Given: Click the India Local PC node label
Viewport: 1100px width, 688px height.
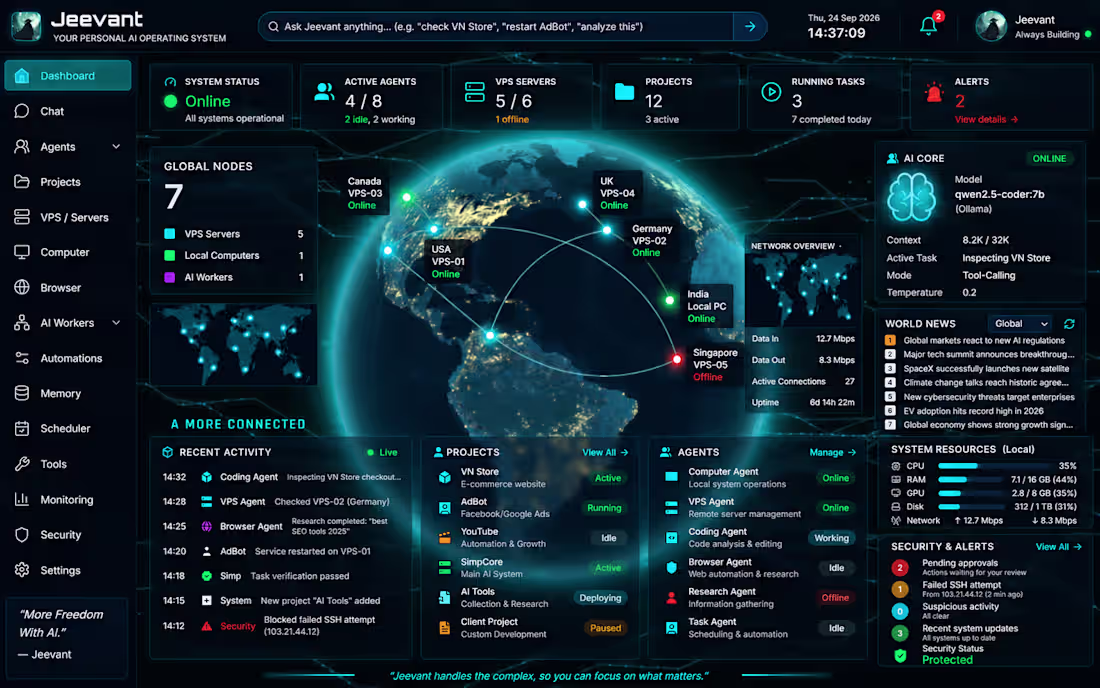Looking at the screenshot, I should pos(706,306).
